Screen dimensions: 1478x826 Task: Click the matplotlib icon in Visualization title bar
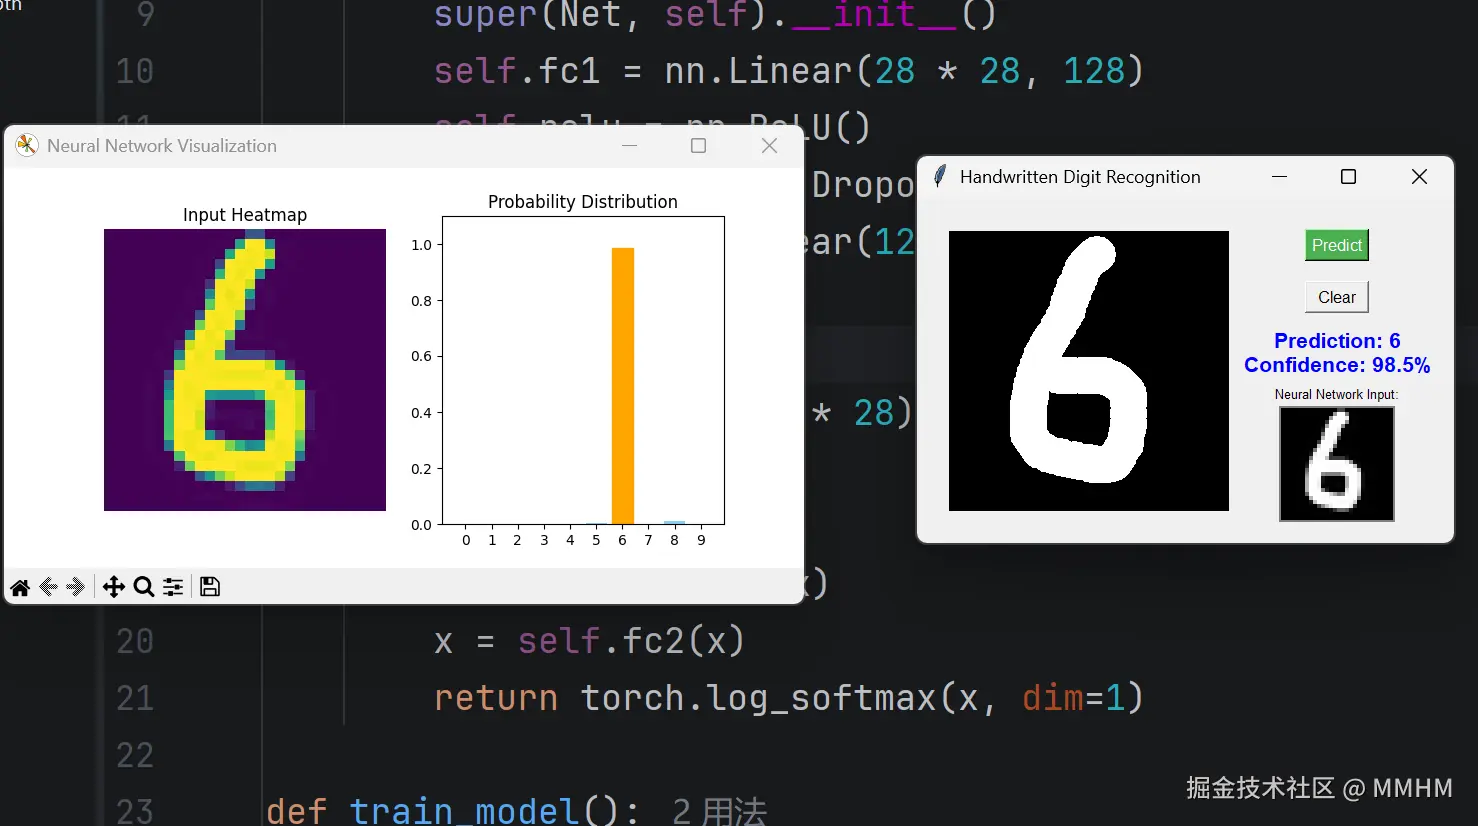point(27,146)
